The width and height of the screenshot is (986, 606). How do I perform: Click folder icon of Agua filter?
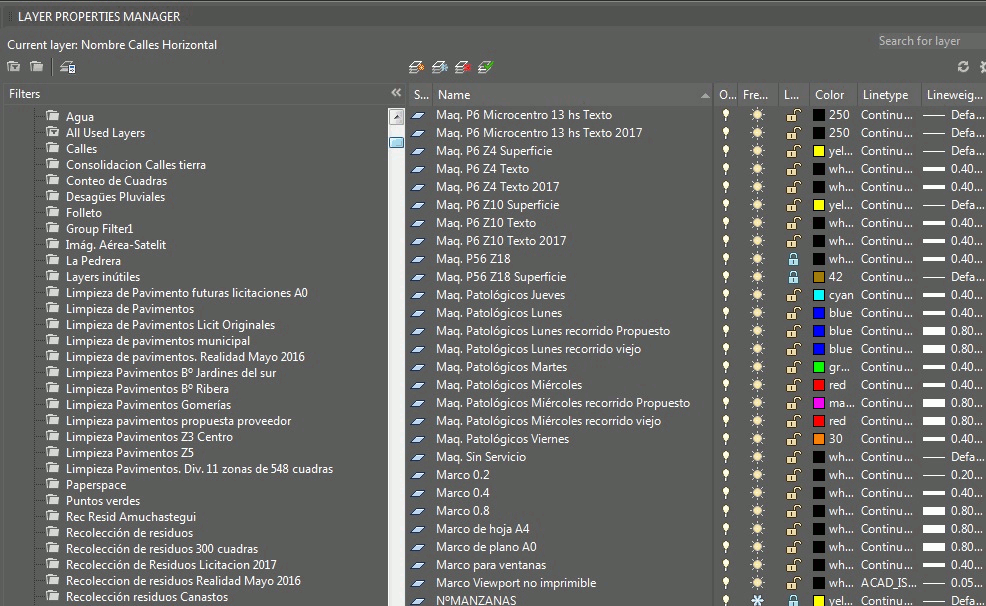pyautogui.click(x=53, y=116)
